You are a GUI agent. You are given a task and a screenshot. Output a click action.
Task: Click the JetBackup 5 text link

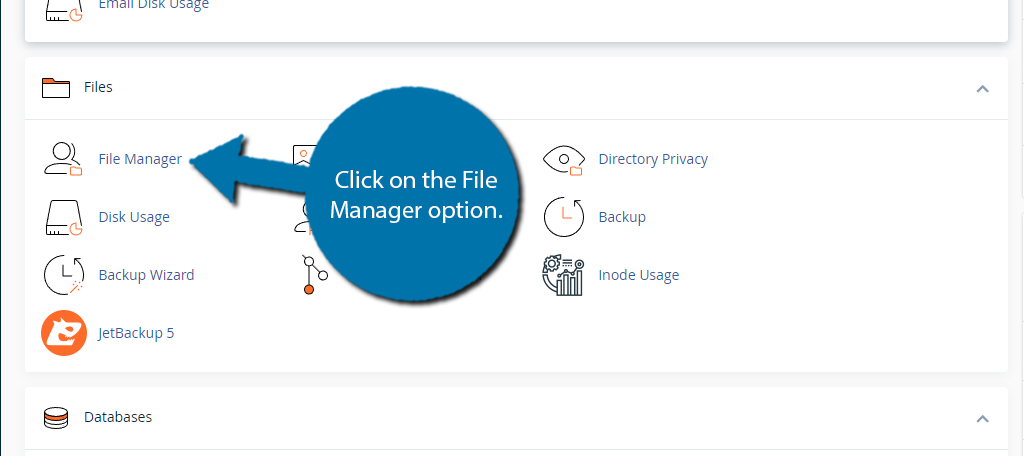pos(136,333)
